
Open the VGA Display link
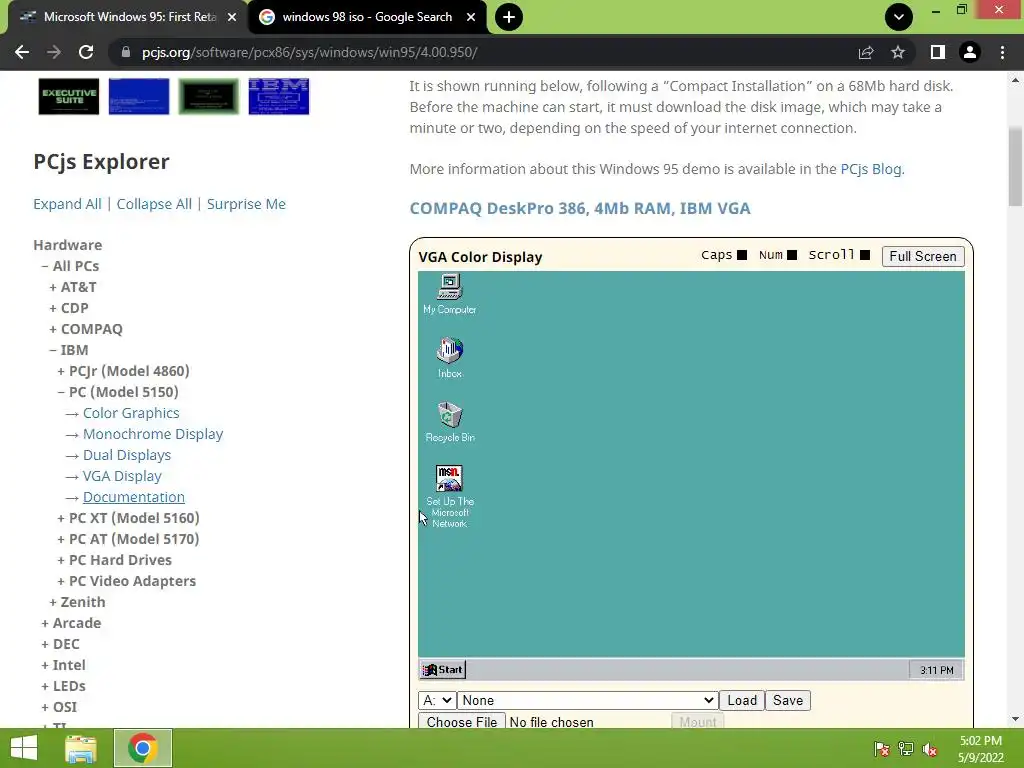point(122,476)
